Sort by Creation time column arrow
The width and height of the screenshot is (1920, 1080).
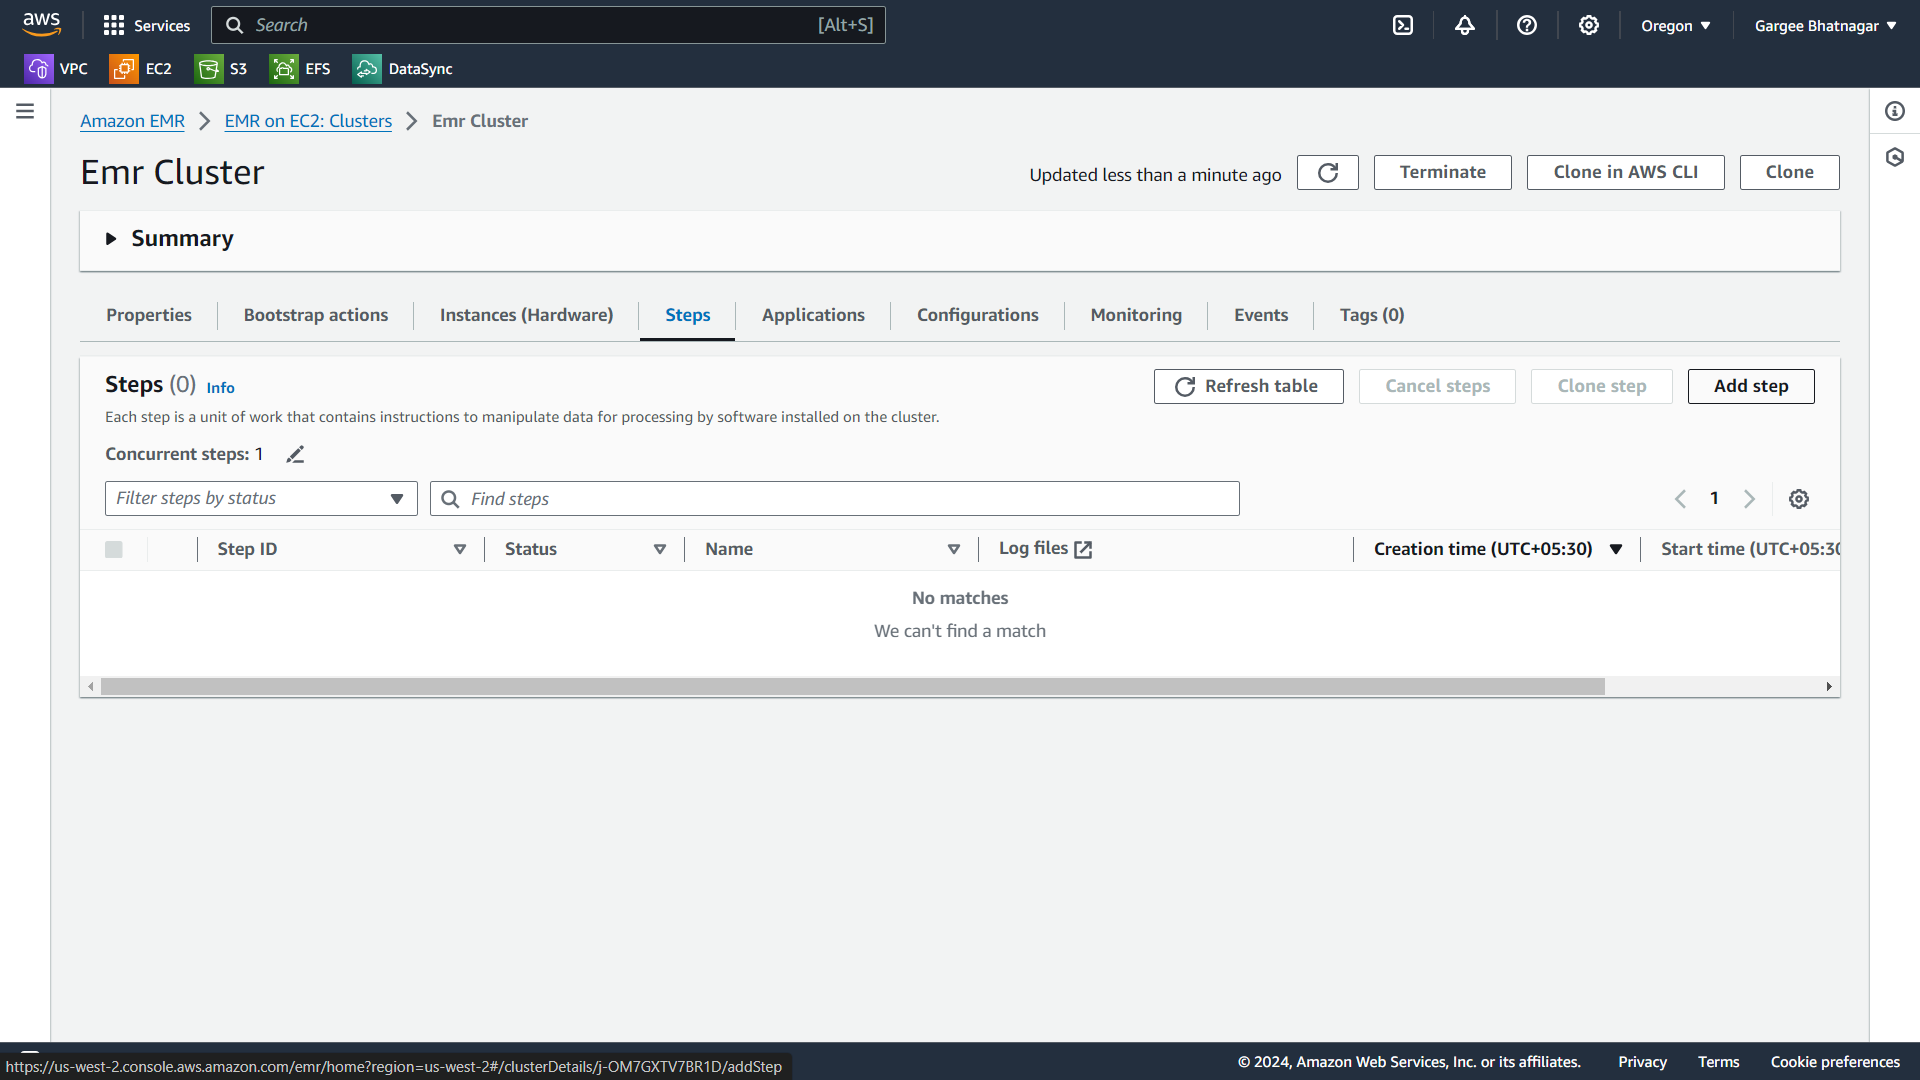pyautogui.click(x=1615, y=549)
